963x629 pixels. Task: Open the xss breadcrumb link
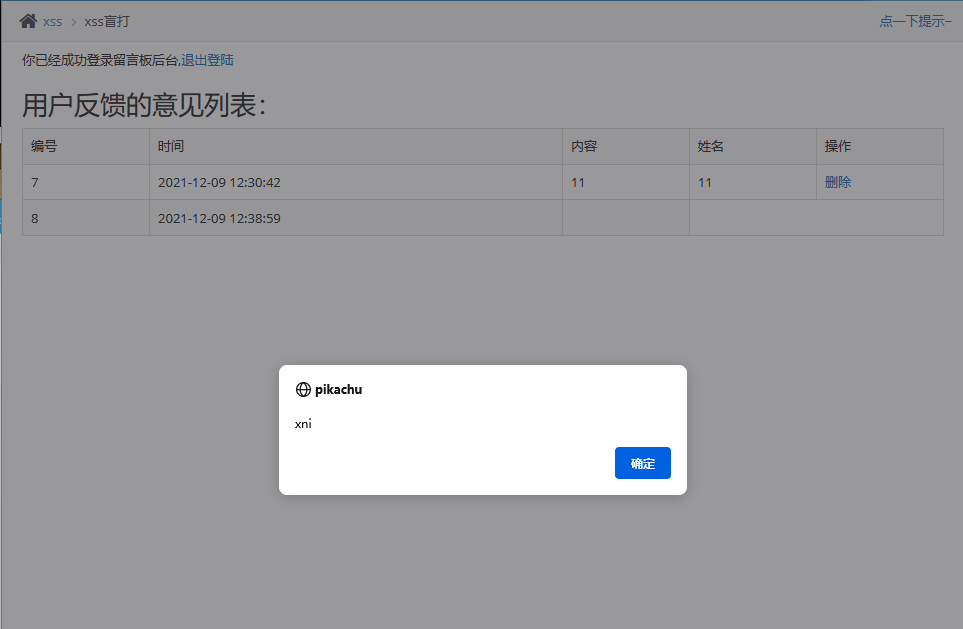pyautogui.click(x=52, y=21)
